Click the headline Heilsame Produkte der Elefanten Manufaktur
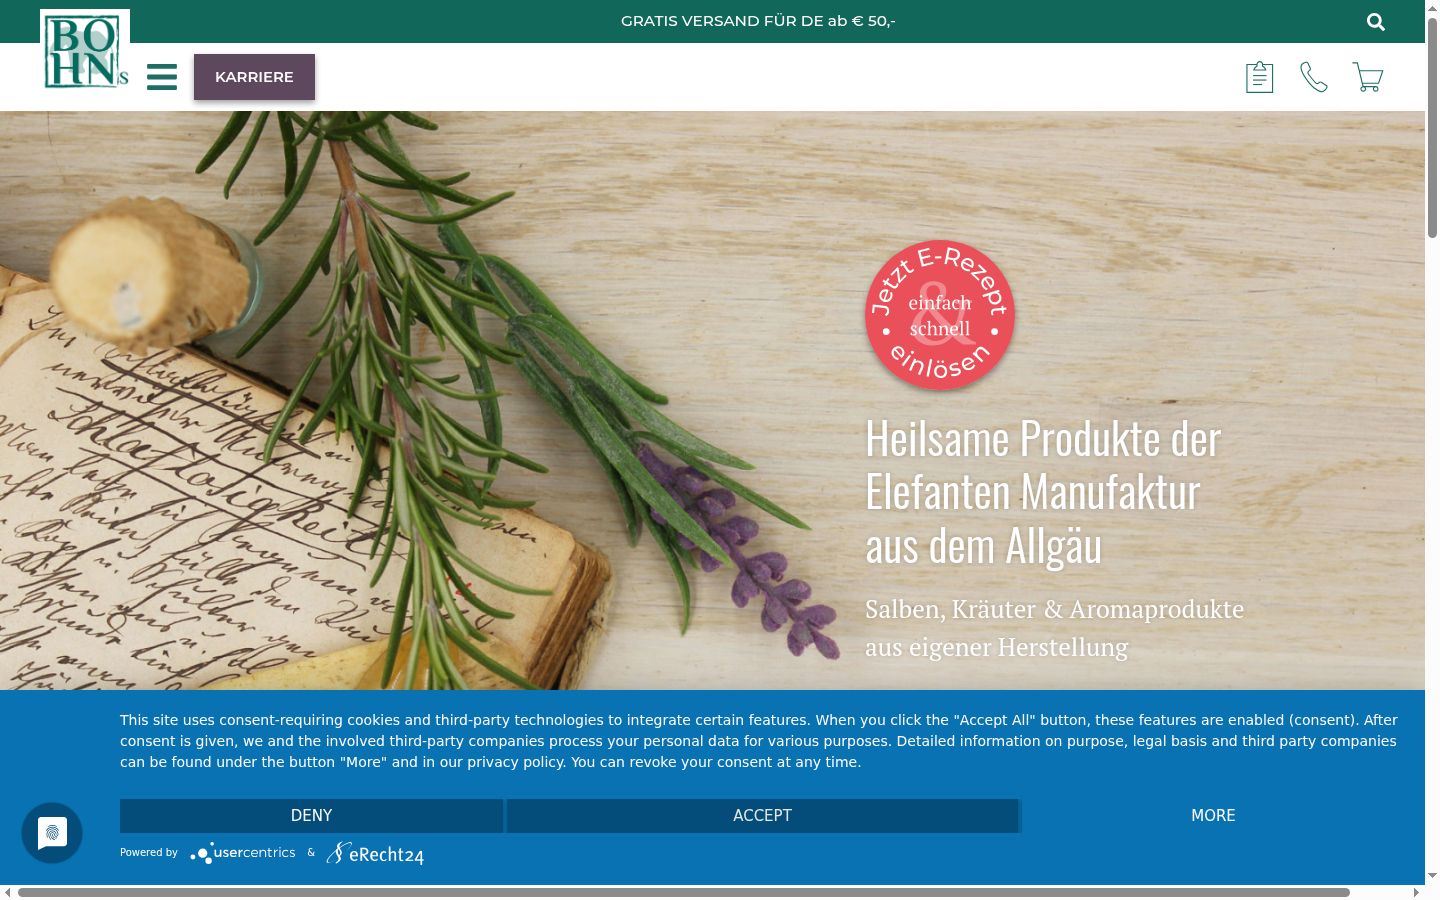Image resolution: width=1440 pixels, height=900 pixels. (x=1043, y=492)
